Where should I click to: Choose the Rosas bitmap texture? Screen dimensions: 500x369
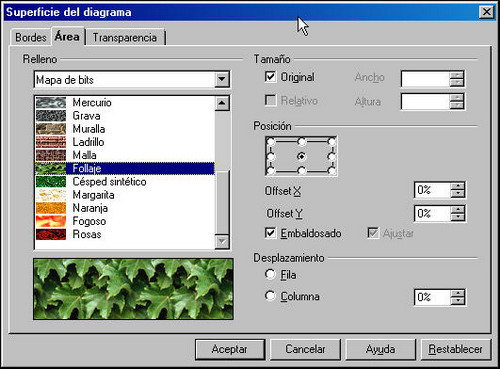(x=125, y=234)
